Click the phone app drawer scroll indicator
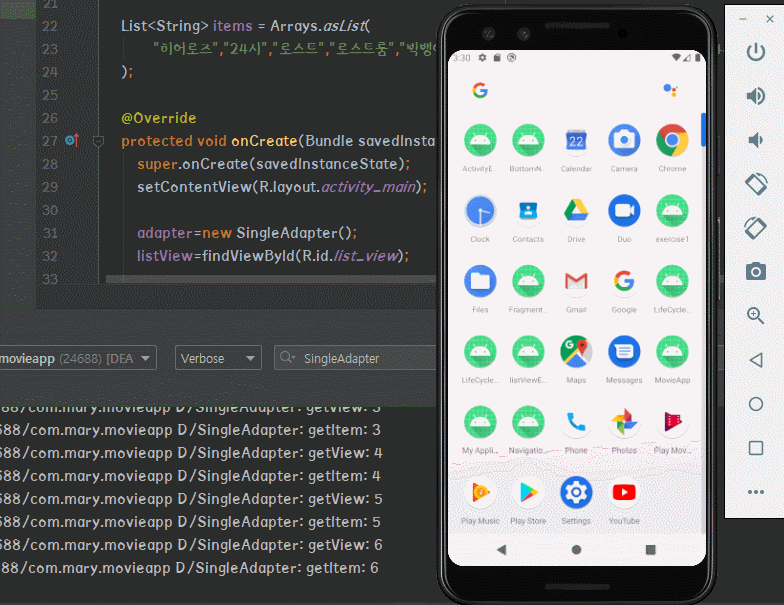 703,130
